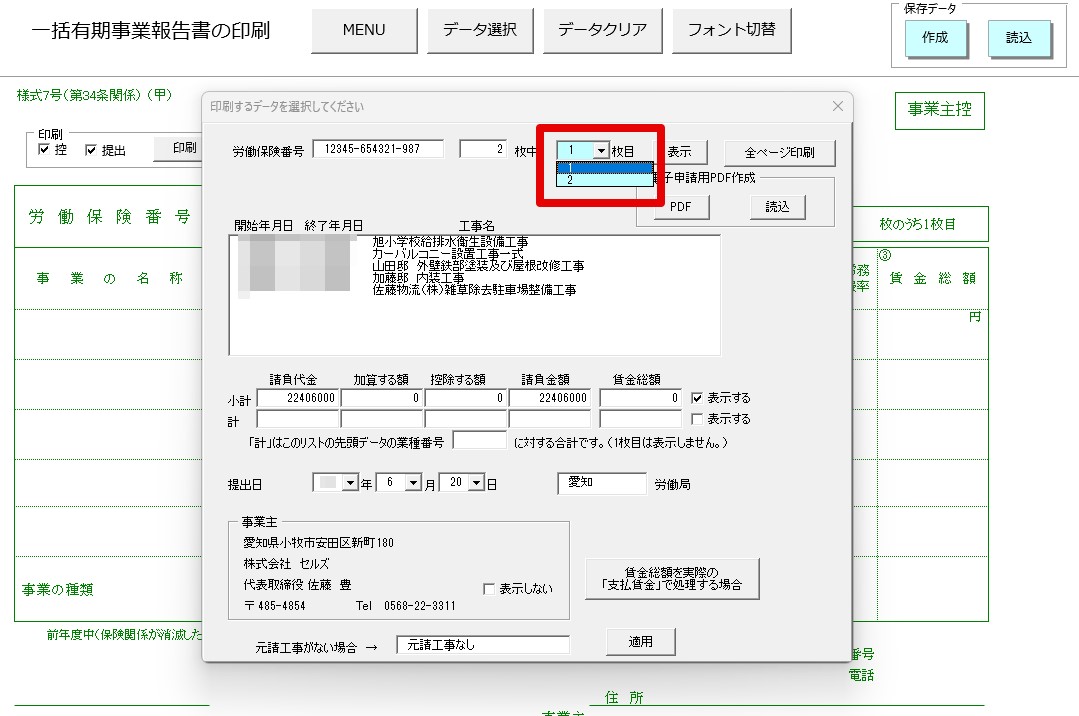Open the 提出日 month dropdown
Image resolution: width=1079 pixels, height=716 pixels.
point(414,483)
